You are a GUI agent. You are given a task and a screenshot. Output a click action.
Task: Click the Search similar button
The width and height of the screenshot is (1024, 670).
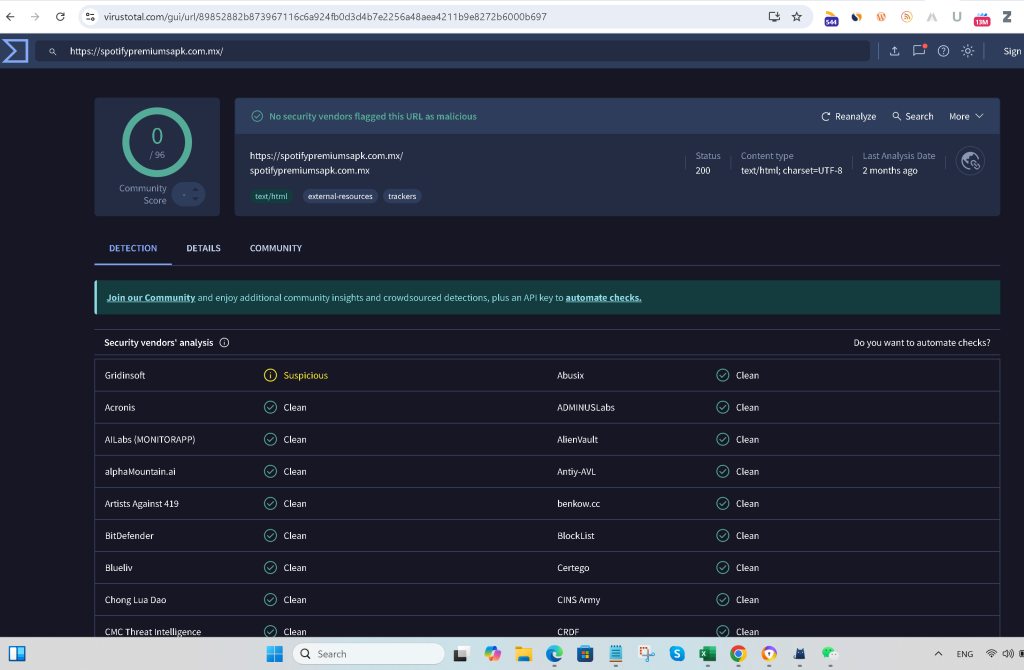point(912,116)
